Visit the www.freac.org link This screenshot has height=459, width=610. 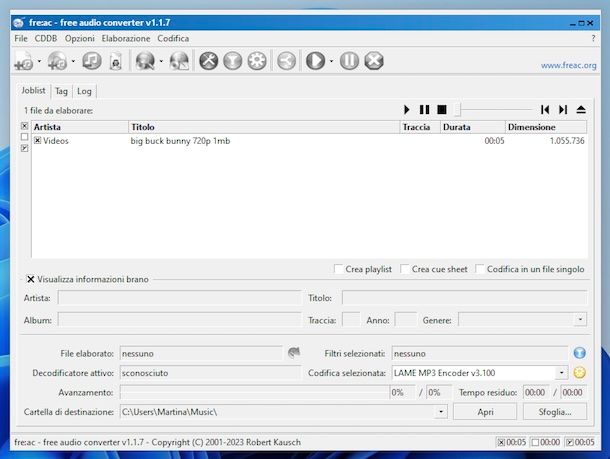568,65
